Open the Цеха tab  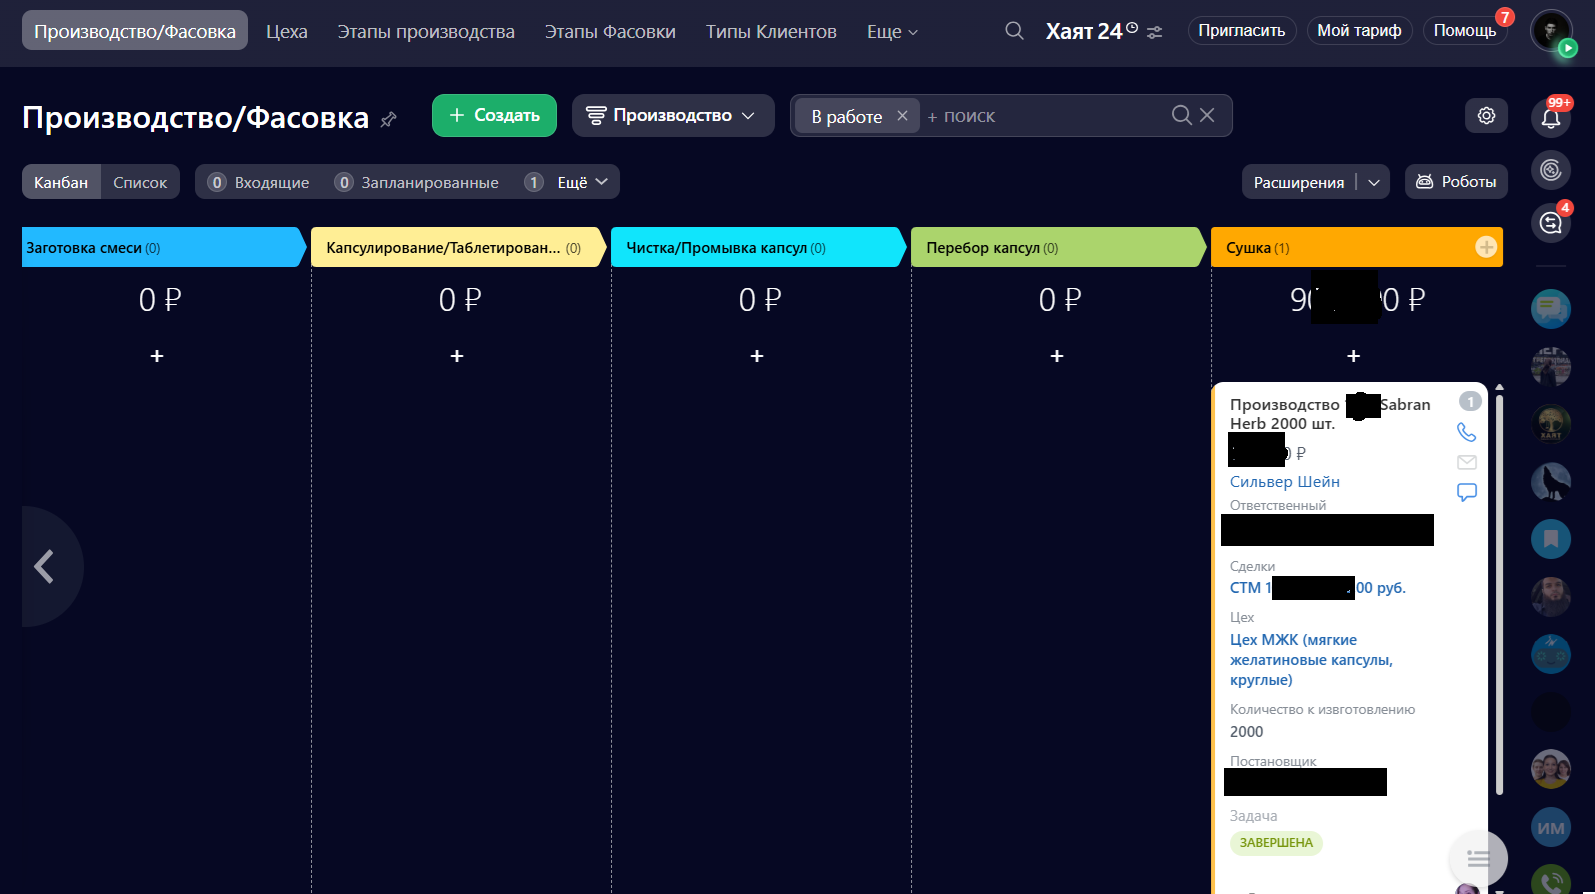287,32
